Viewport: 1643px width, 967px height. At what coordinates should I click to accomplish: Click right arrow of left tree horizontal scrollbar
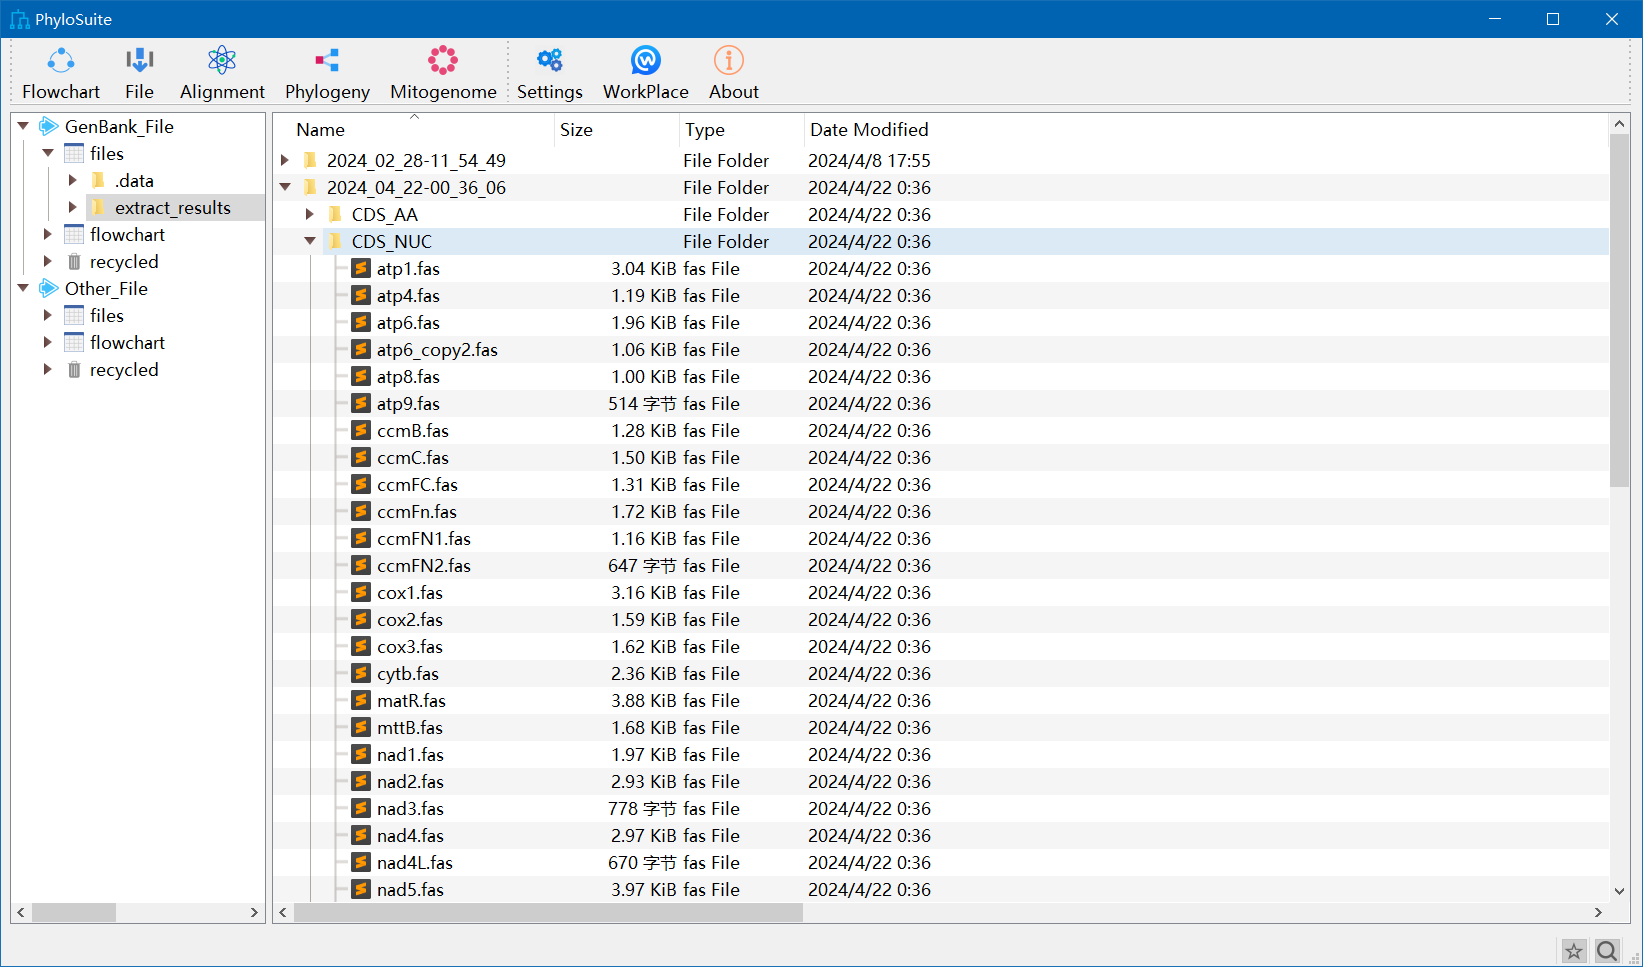point(254,912)
